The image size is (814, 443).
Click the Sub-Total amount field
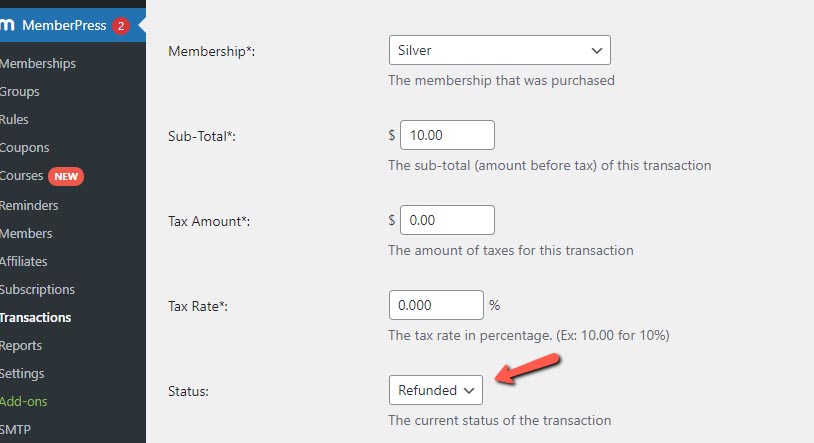(447, 135)
